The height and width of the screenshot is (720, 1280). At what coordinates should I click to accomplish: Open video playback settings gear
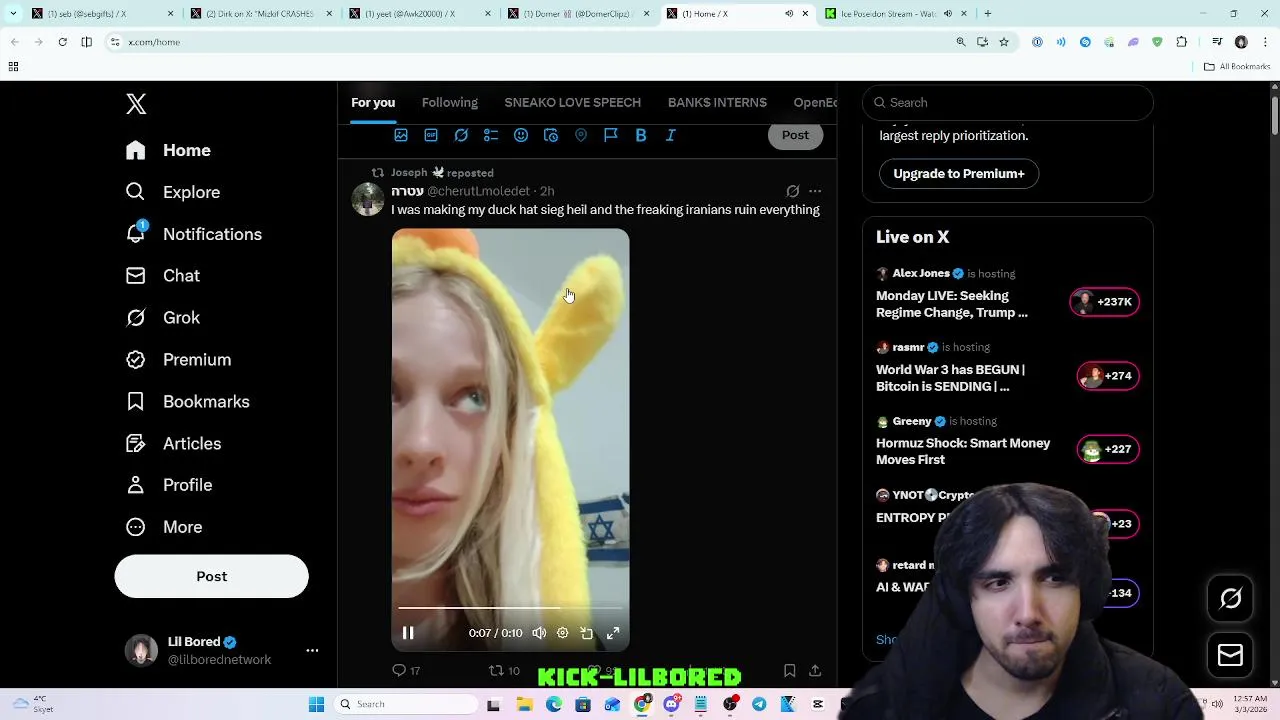pos(563,633)
